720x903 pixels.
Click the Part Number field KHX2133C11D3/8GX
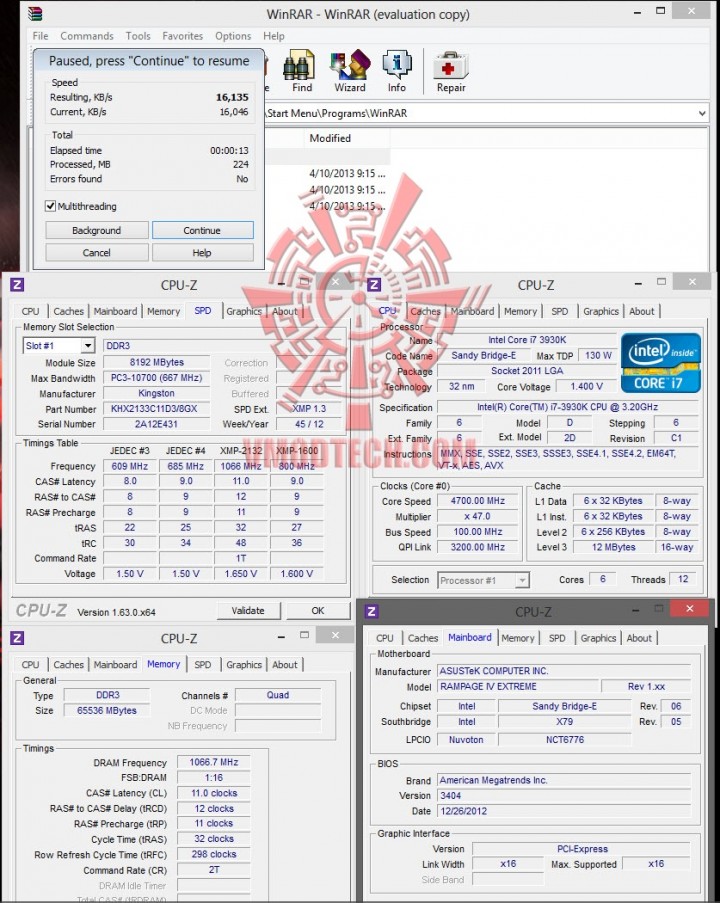156,408
